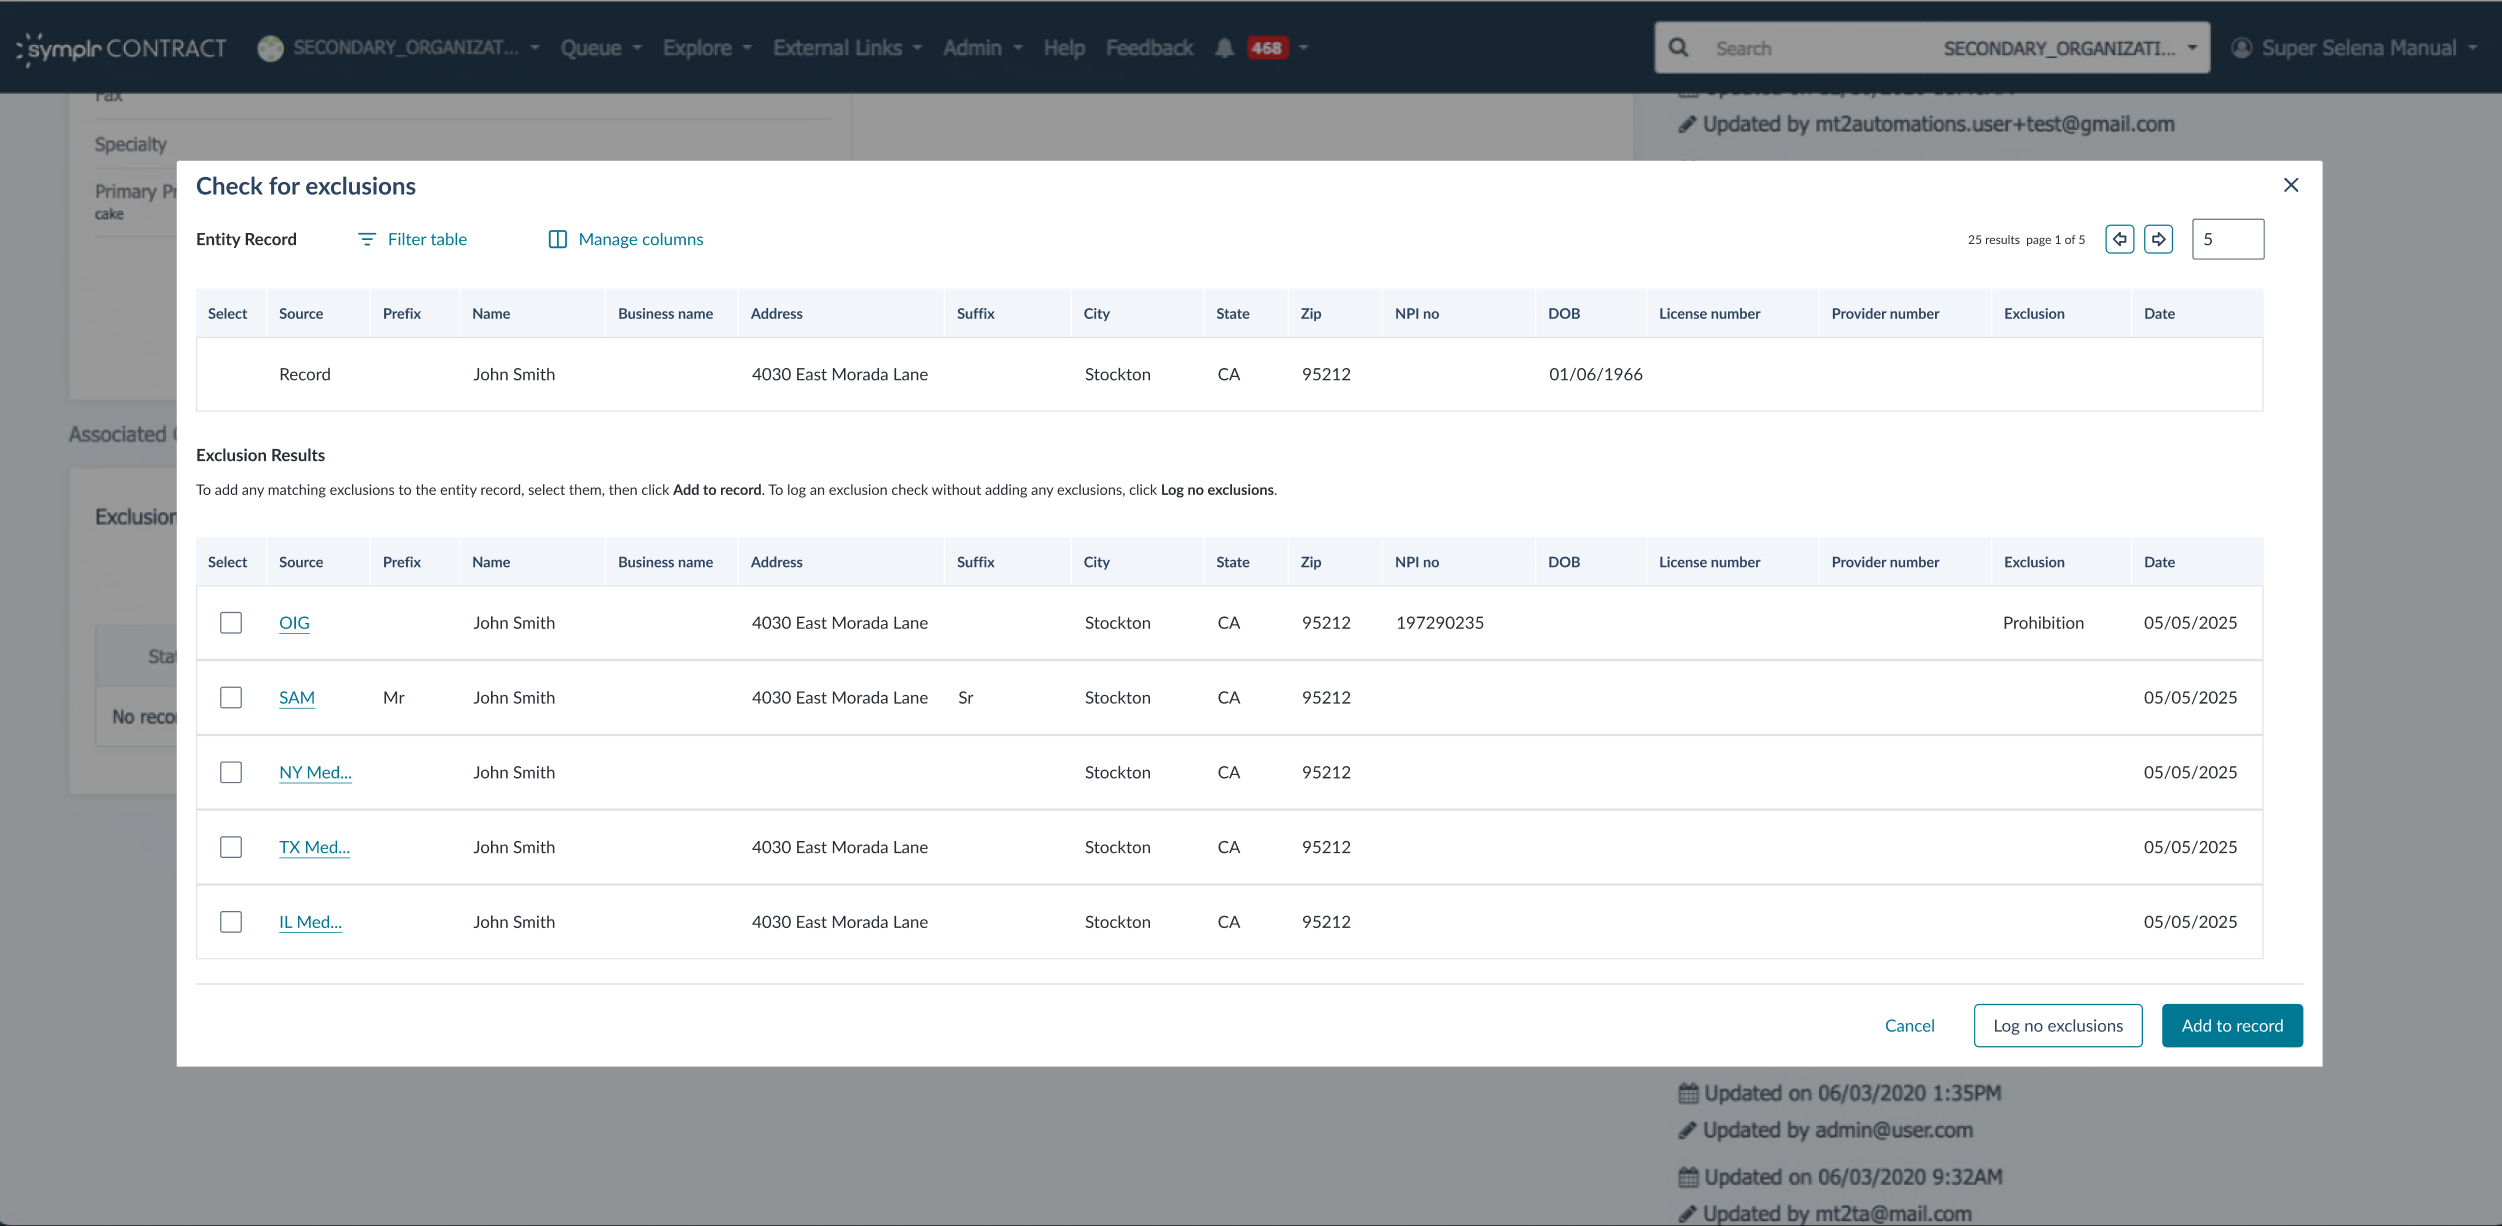
Task: Click the Feedback menu item
Action: [1149, 47]
